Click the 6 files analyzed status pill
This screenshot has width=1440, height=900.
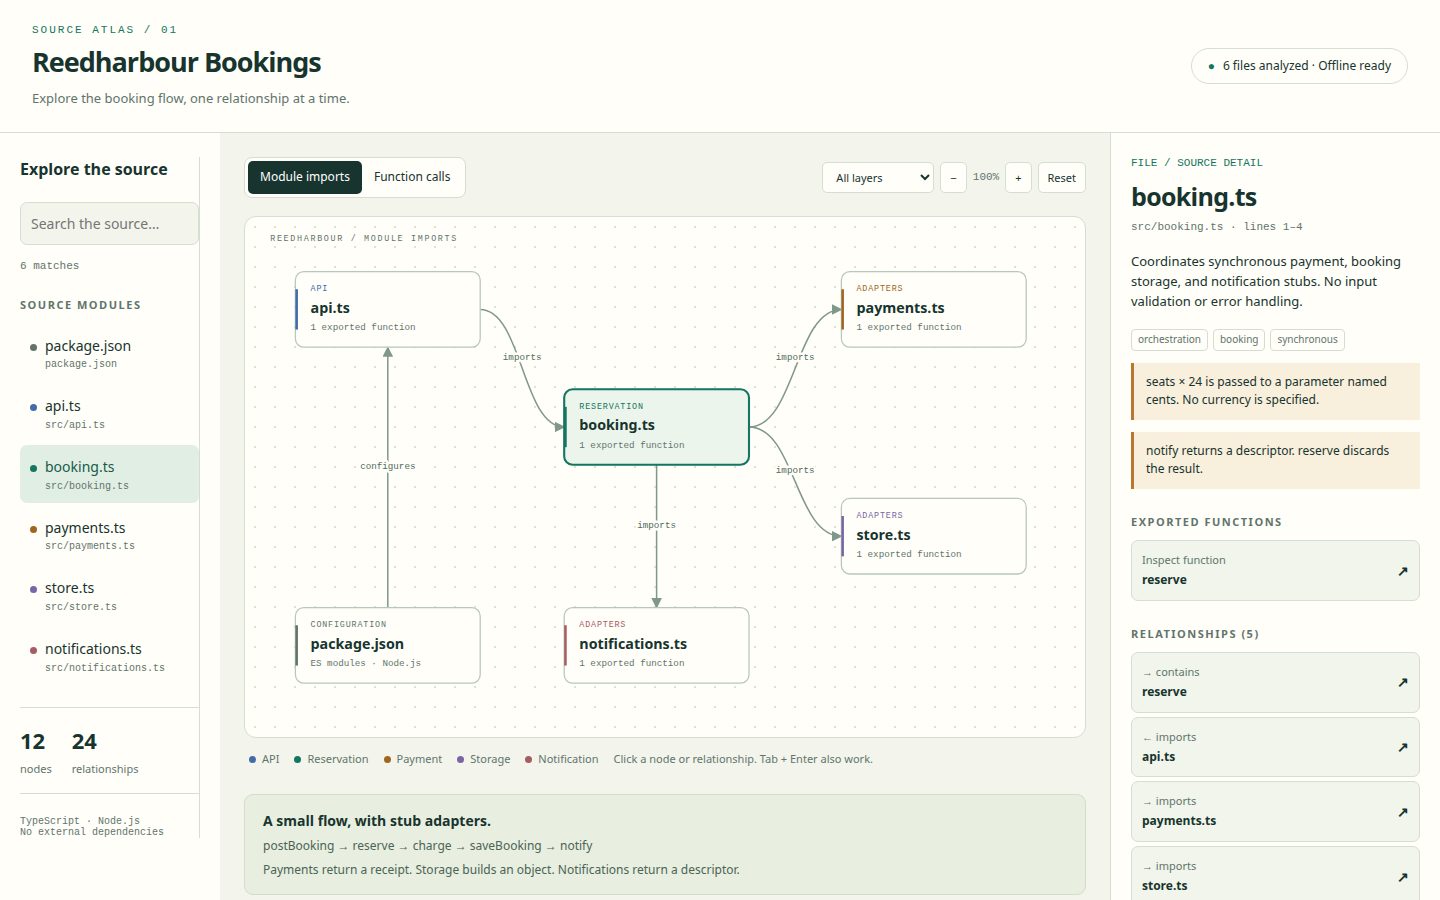click(x=1299, y=66)
